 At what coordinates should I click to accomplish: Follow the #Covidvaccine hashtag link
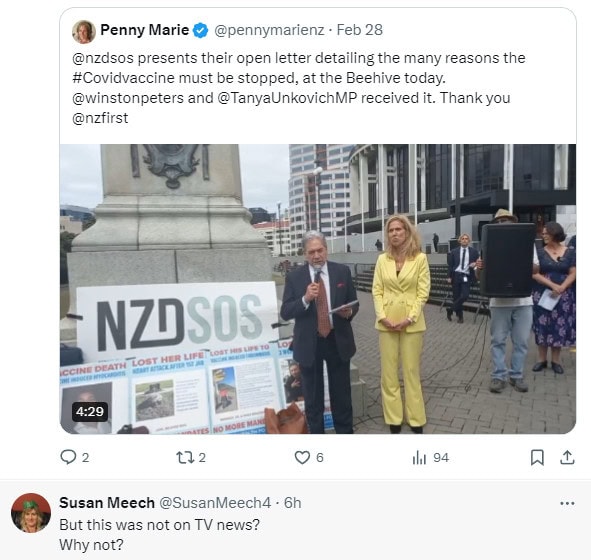point(124,78)
